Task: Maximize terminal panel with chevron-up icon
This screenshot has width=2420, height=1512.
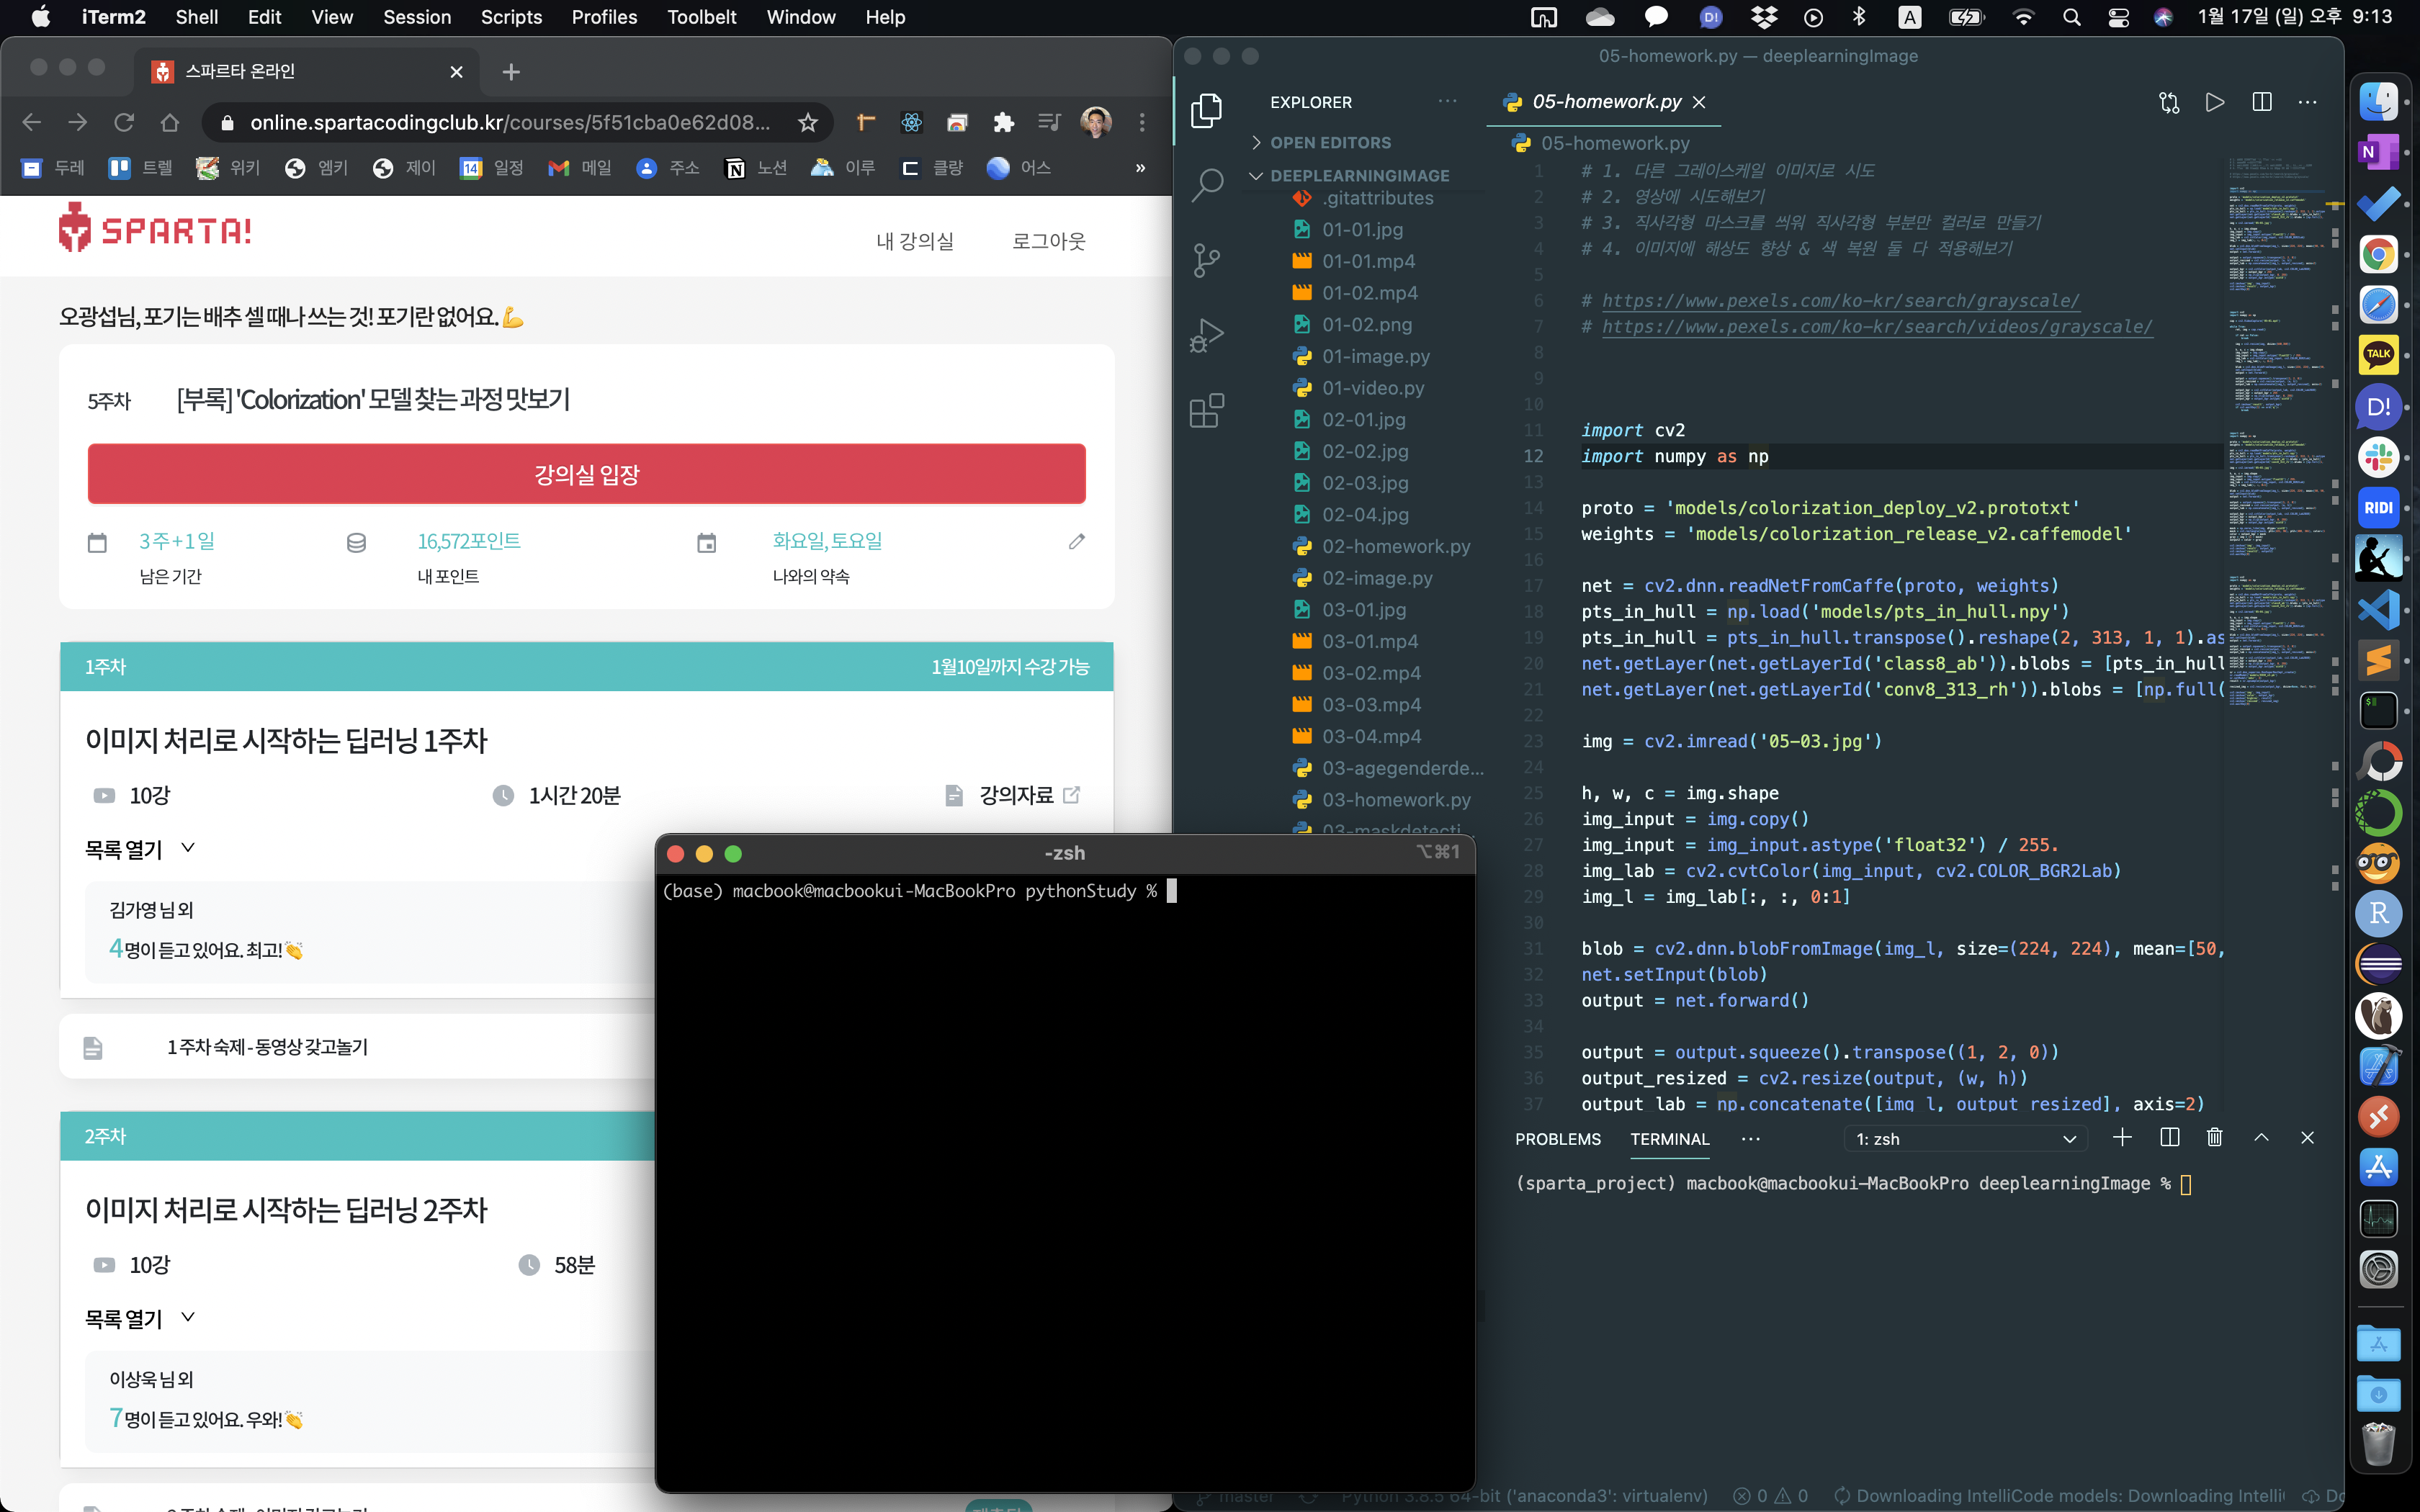Action: coord(2261,1138)
